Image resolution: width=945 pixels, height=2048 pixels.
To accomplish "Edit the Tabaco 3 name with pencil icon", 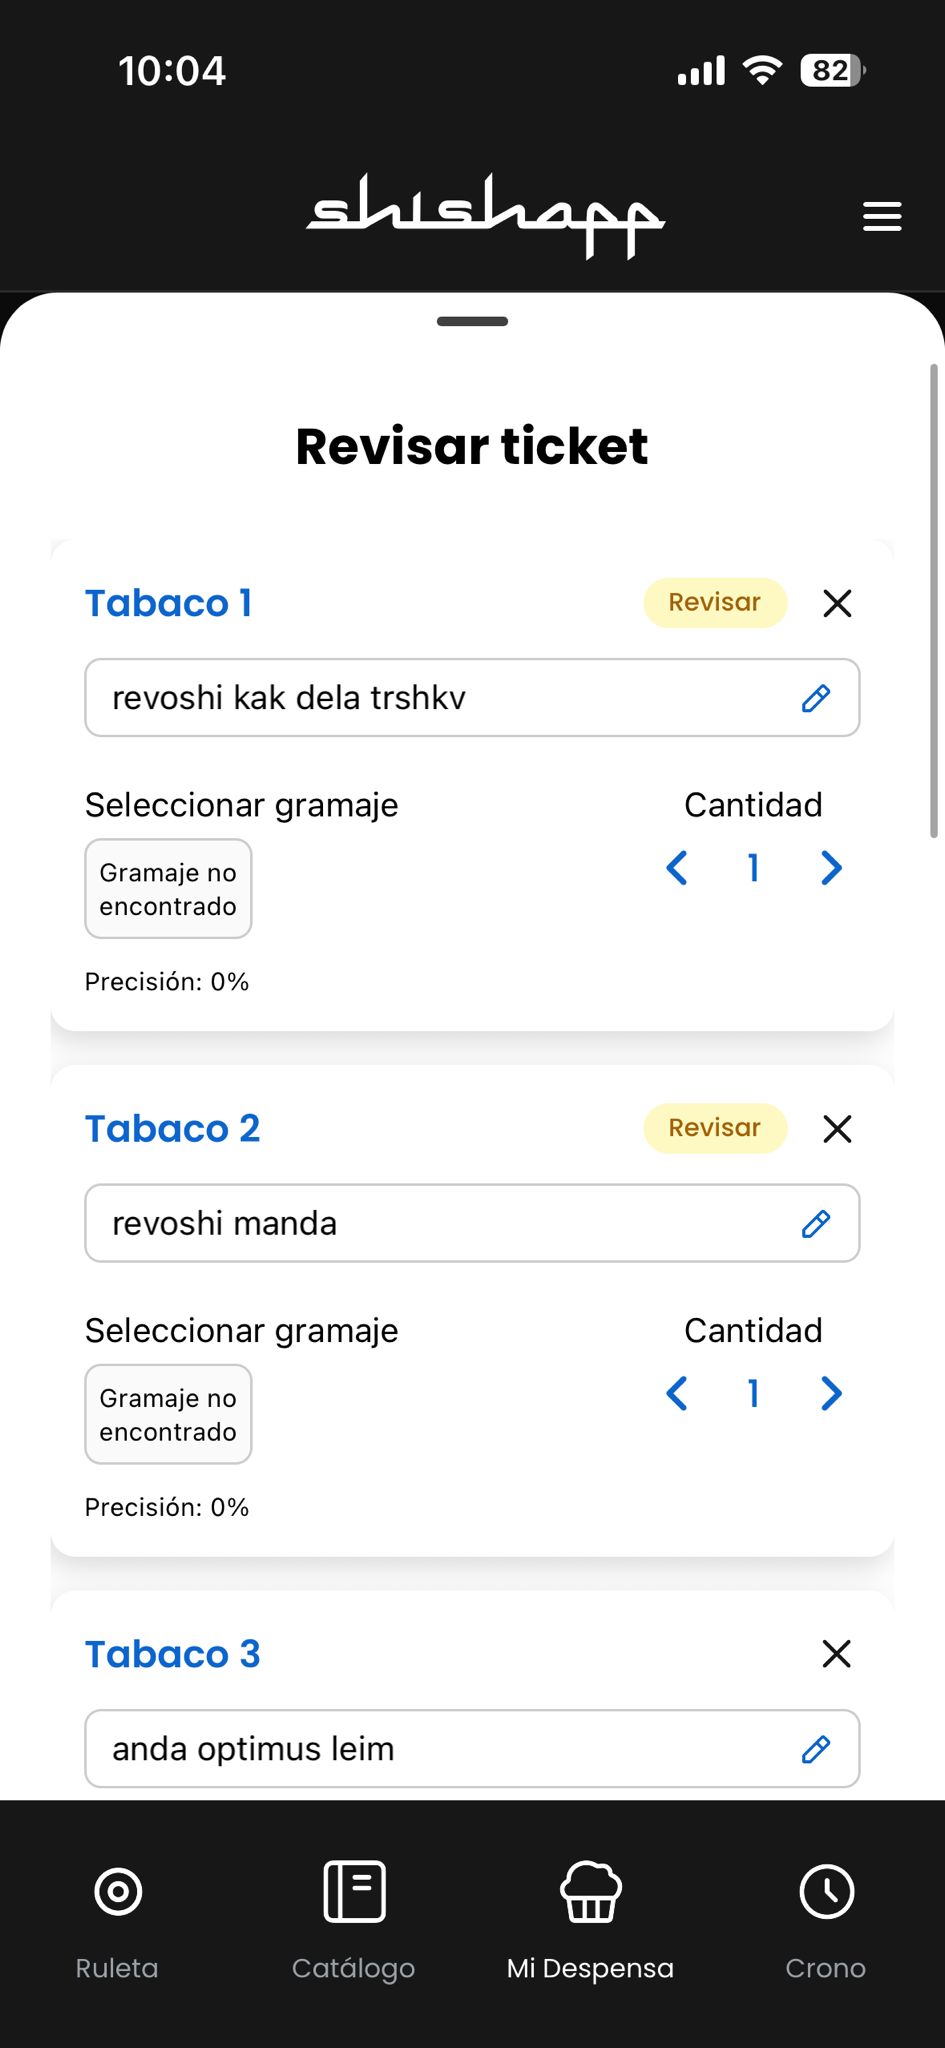I will pyautogui.click(x=816, y=1749).
